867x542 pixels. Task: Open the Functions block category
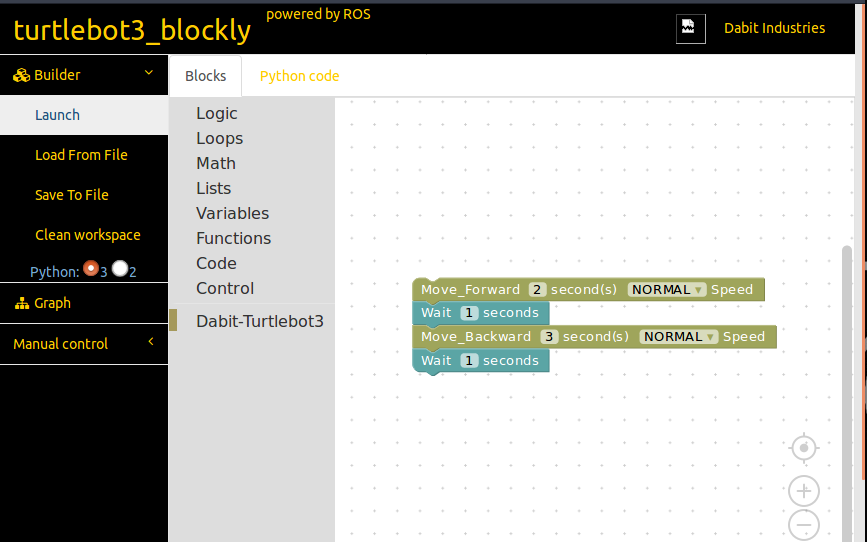(233, 238)
